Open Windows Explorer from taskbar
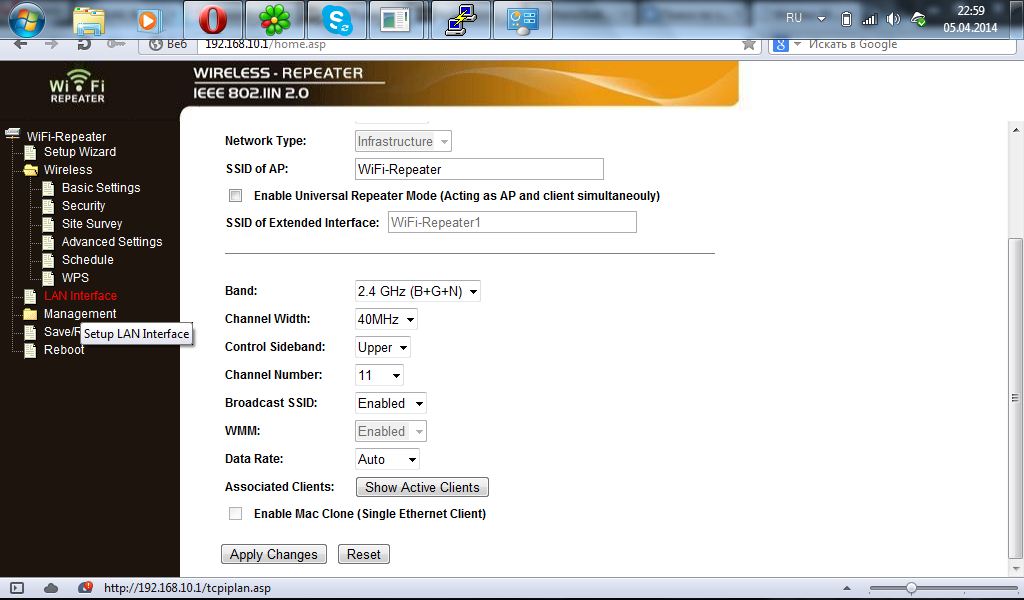 pyautogui.click(x=89, y=21)
